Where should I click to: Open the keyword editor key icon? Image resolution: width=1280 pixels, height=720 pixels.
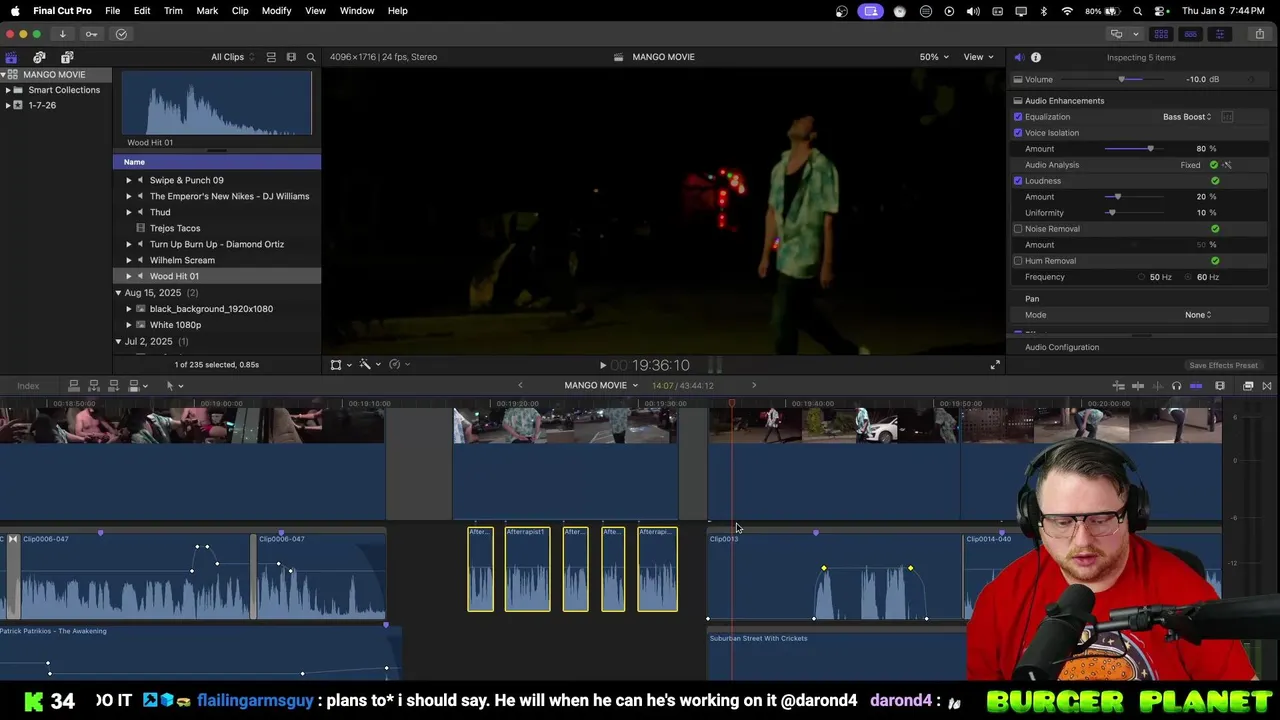click(91, 34)
